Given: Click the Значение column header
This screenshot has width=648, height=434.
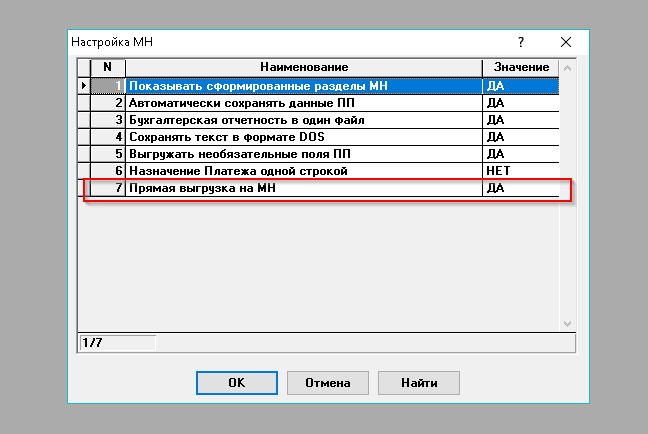Looking at the screenshot, I should [521, 67].
